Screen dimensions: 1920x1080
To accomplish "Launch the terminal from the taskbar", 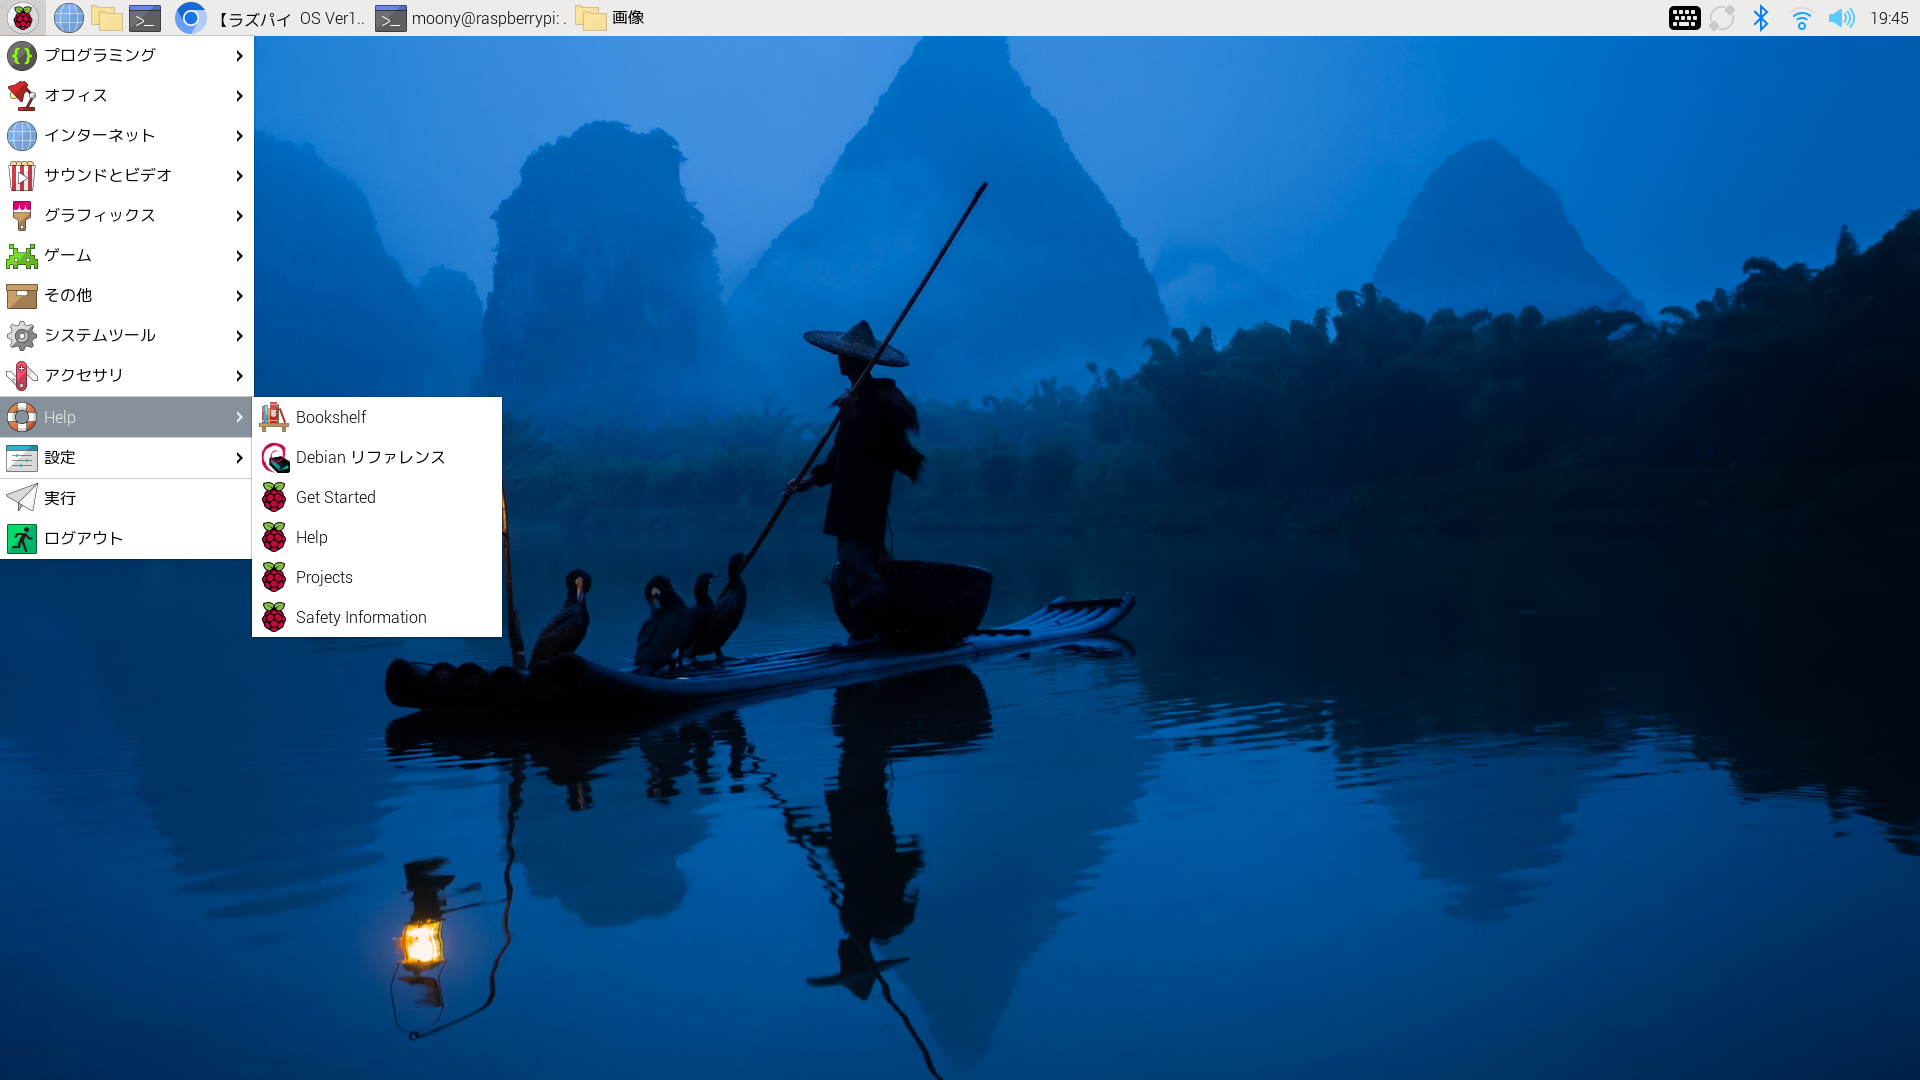I will (145, 18).
